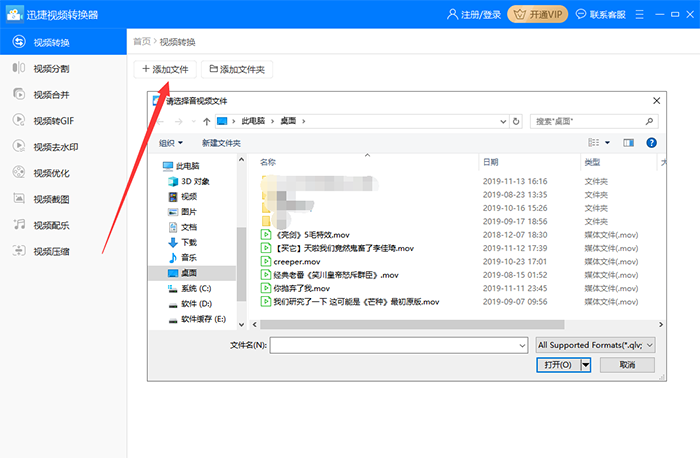Go to 首页 breadcrumb
The image size is (700, 458).
coord(142,42)
